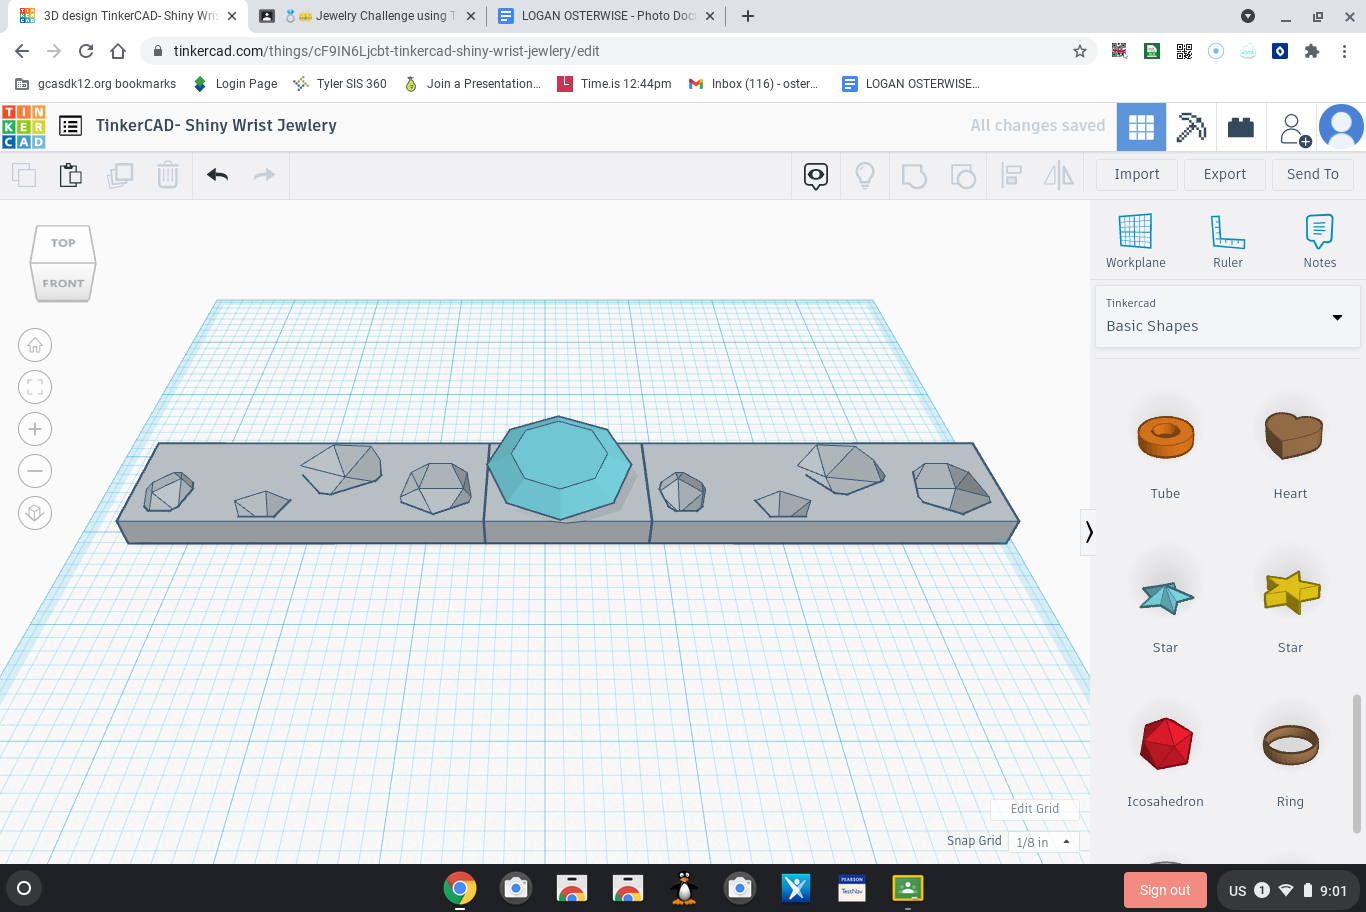Screen dimensions: 1366x912
Task: Click the Export button
Action: tap(1225, 174)
